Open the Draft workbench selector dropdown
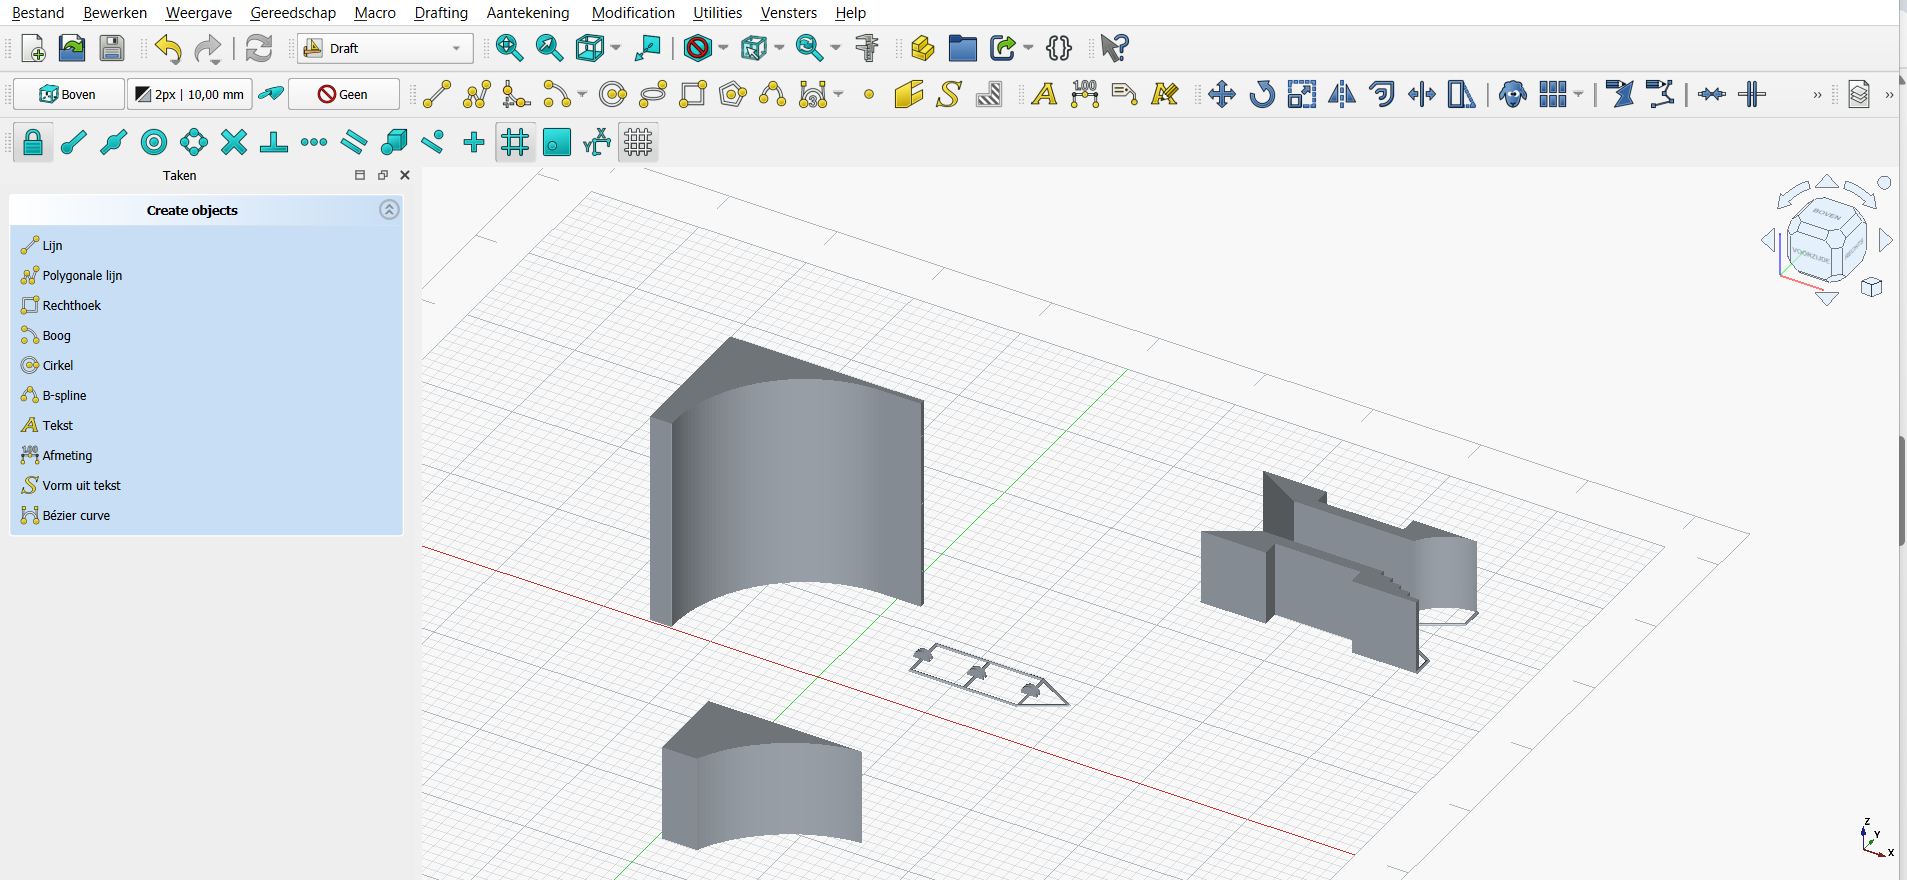The image size is (1907, 880). pos(384,48)
